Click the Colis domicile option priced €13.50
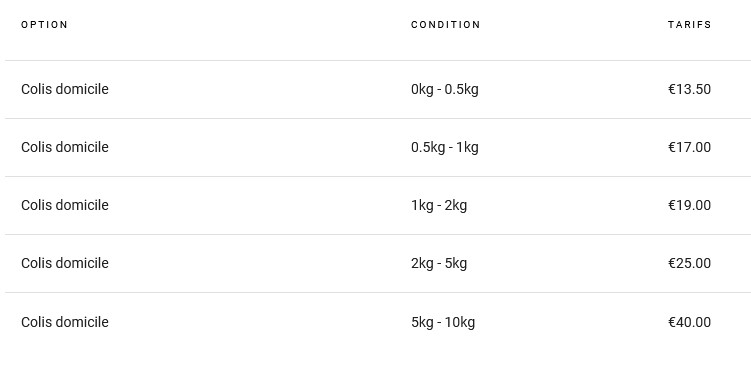Image resolution: width=751 pixels, height=380 pixels. click(x=65, y=89)
